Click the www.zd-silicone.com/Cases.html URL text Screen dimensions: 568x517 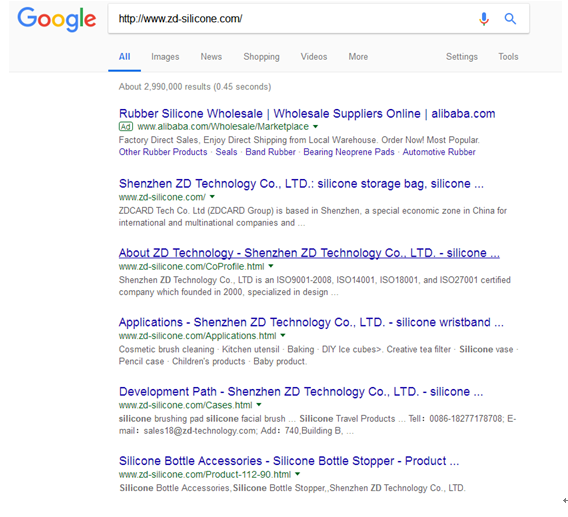point(185,405)
